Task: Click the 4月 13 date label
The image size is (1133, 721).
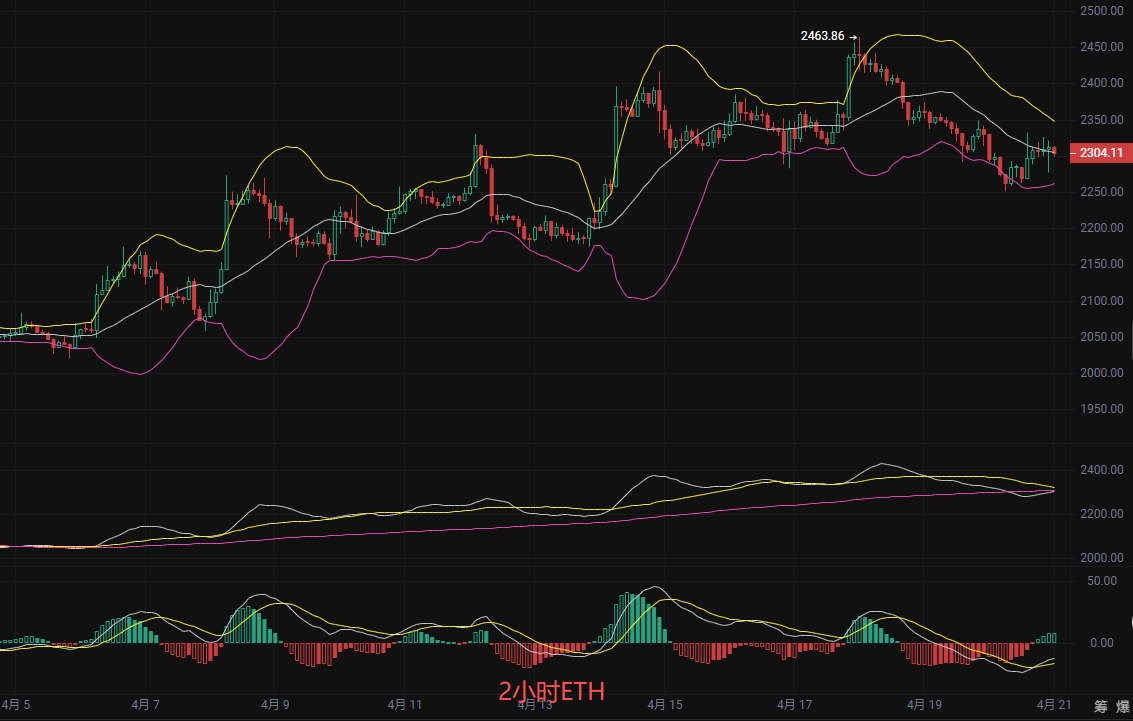Action: (x=535, y=705)
